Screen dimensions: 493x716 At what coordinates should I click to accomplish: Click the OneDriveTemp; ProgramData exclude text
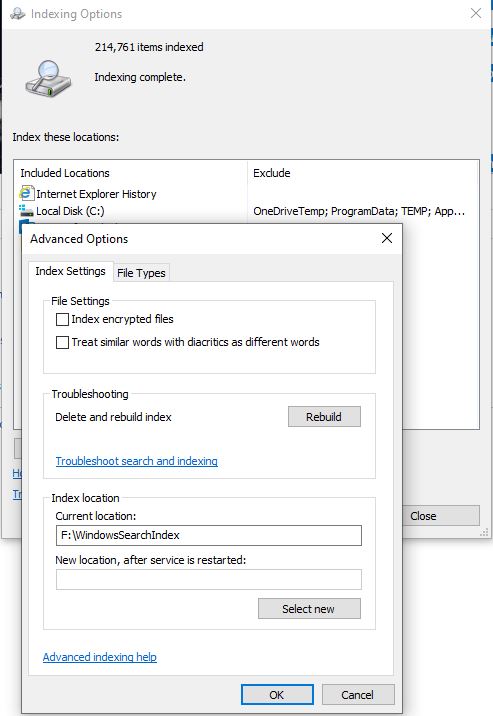click(x=359, y=211)
